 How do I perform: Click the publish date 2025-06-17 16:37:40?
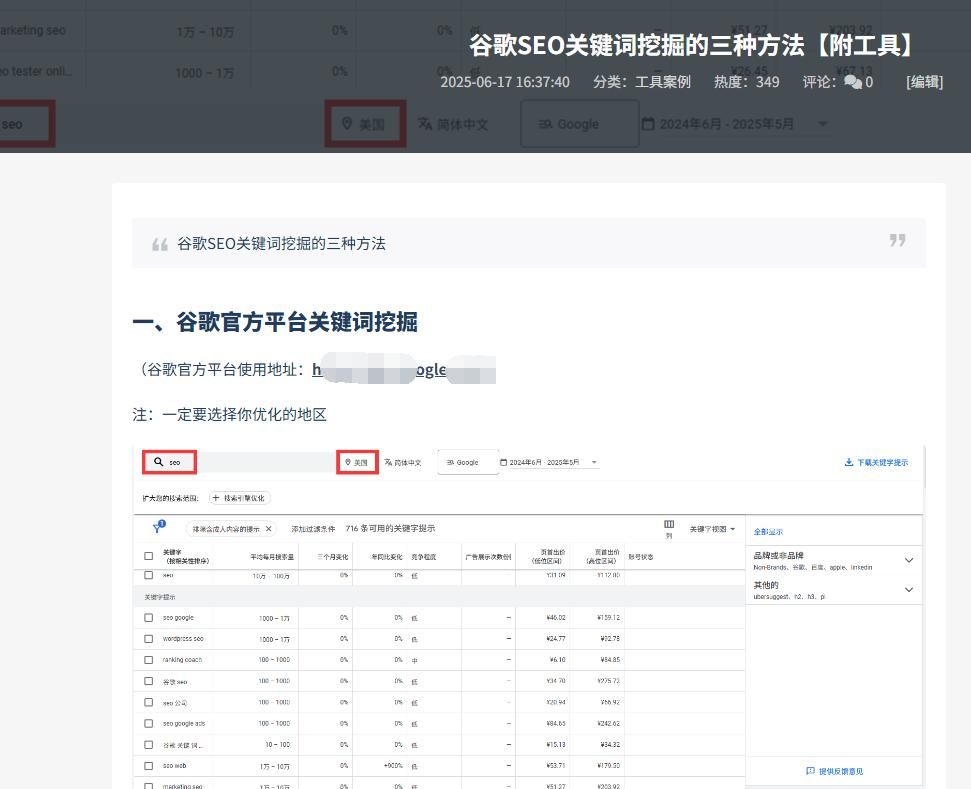point(505,82)
